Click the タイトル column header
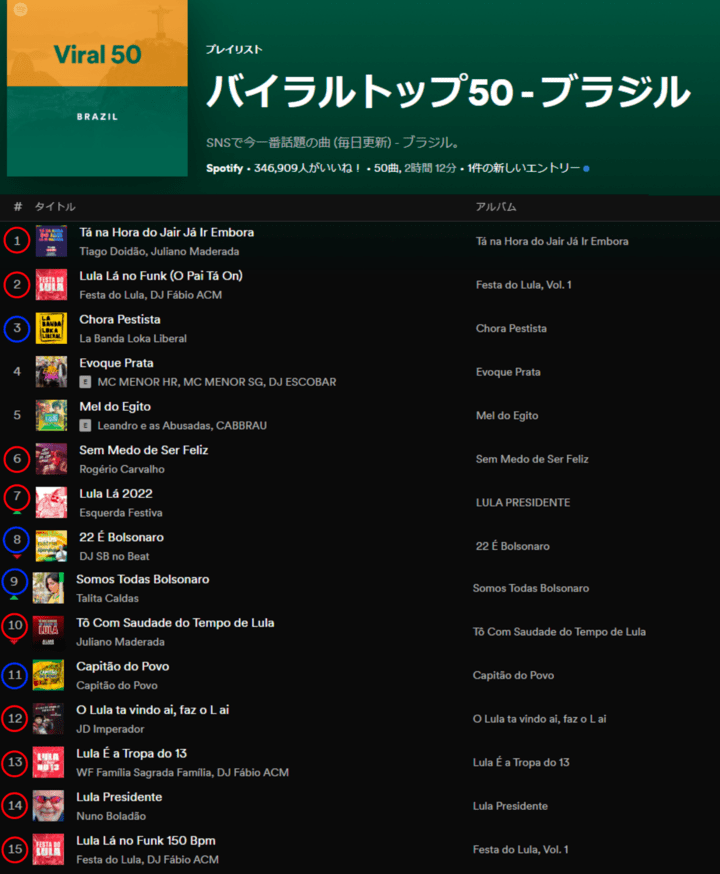The height and width of the screenshot is (874, 720). 55,206
